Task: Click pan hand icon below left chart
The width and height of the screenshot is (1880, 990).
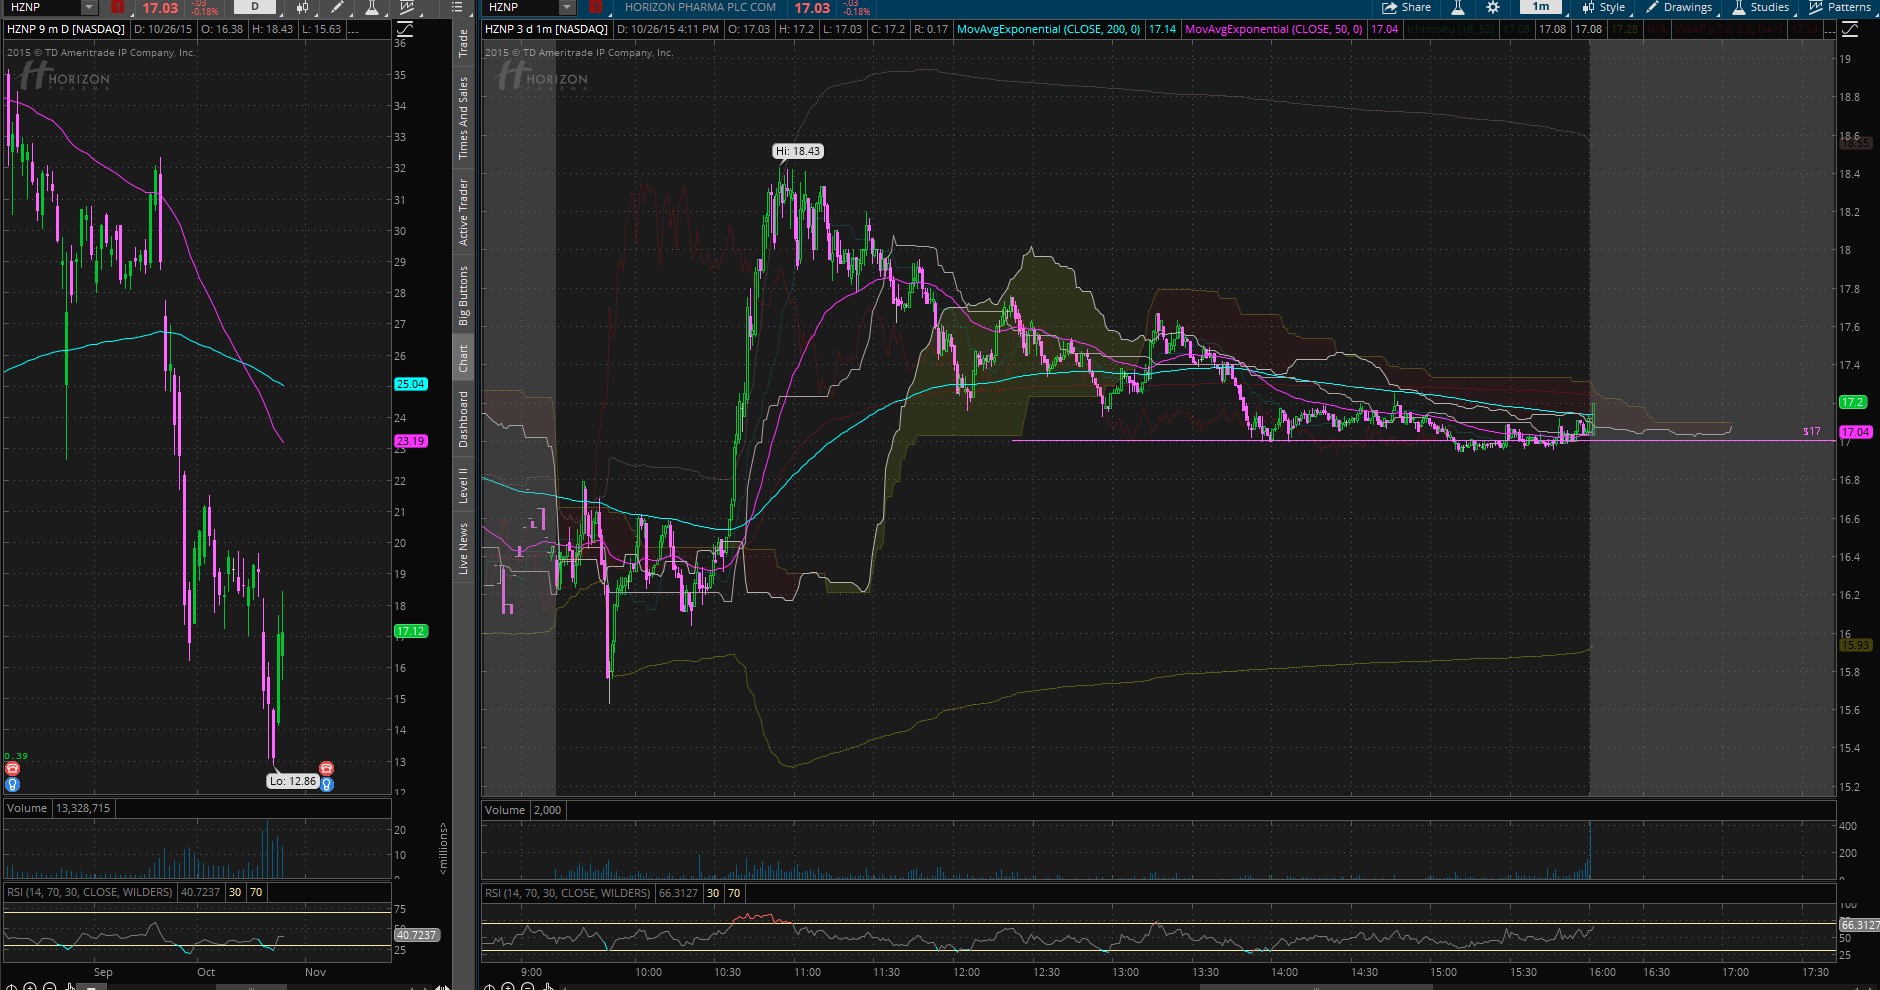Action: [69, 984]
